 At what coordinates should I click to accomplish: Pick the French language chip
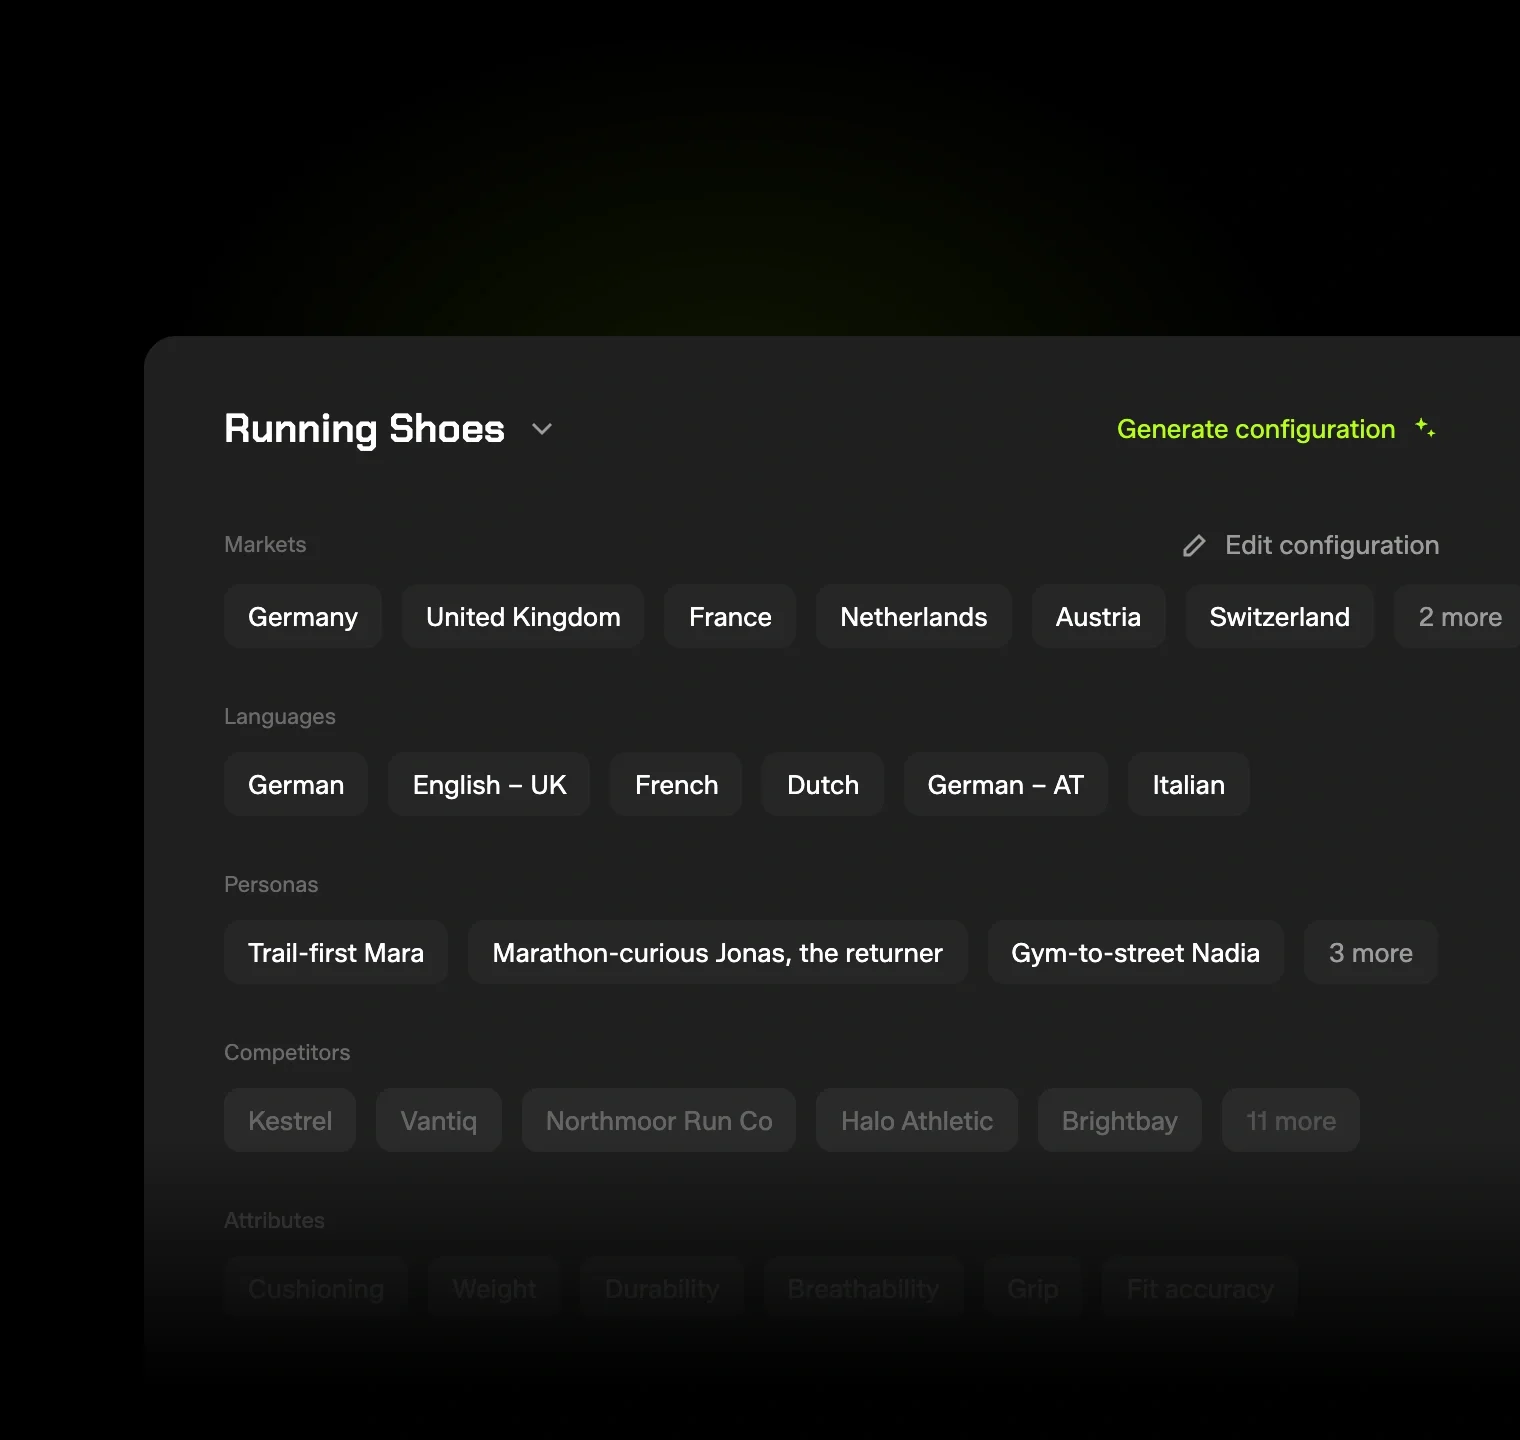(x=676, y=785)
